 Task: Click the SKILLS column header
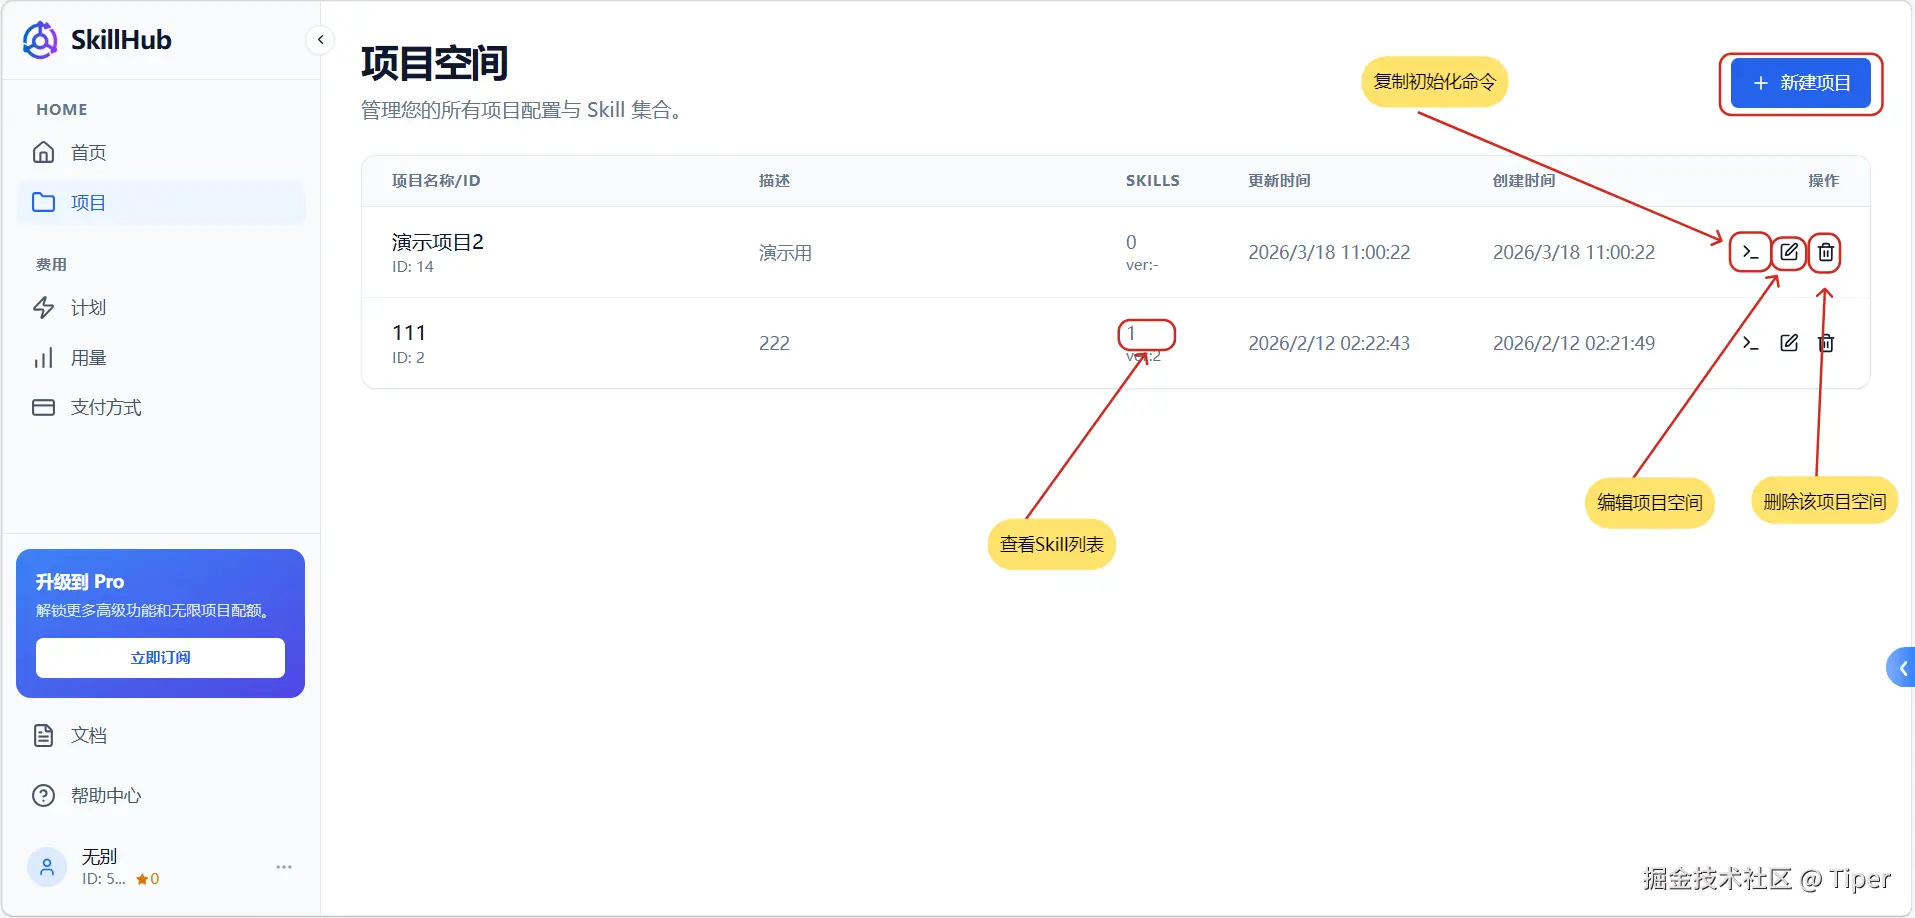click(x=1153, y=181)
